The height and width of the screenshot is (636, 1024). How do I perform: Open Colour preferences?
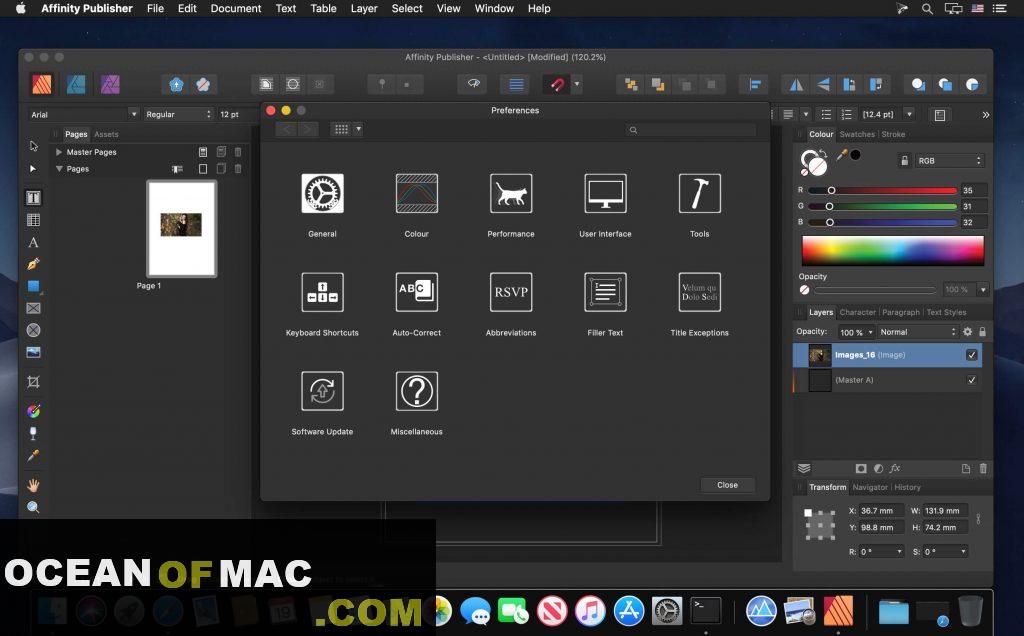pos(417,193)
